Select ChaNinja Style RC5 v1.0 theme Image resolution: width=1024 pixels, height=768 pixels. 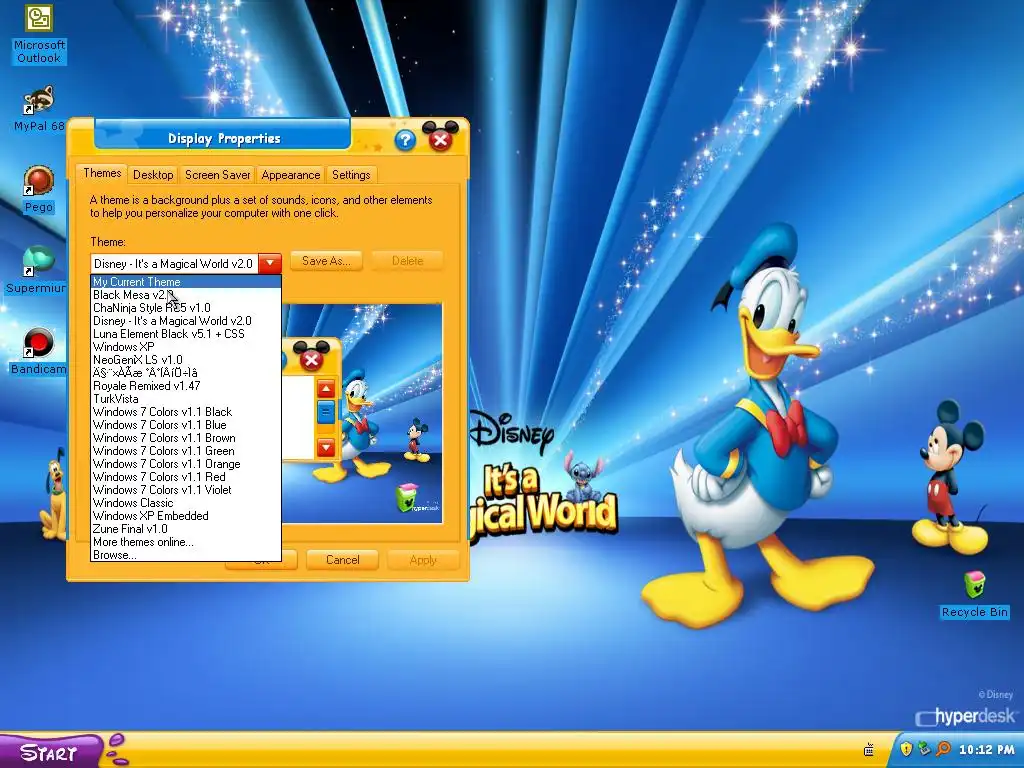point(185,308)
